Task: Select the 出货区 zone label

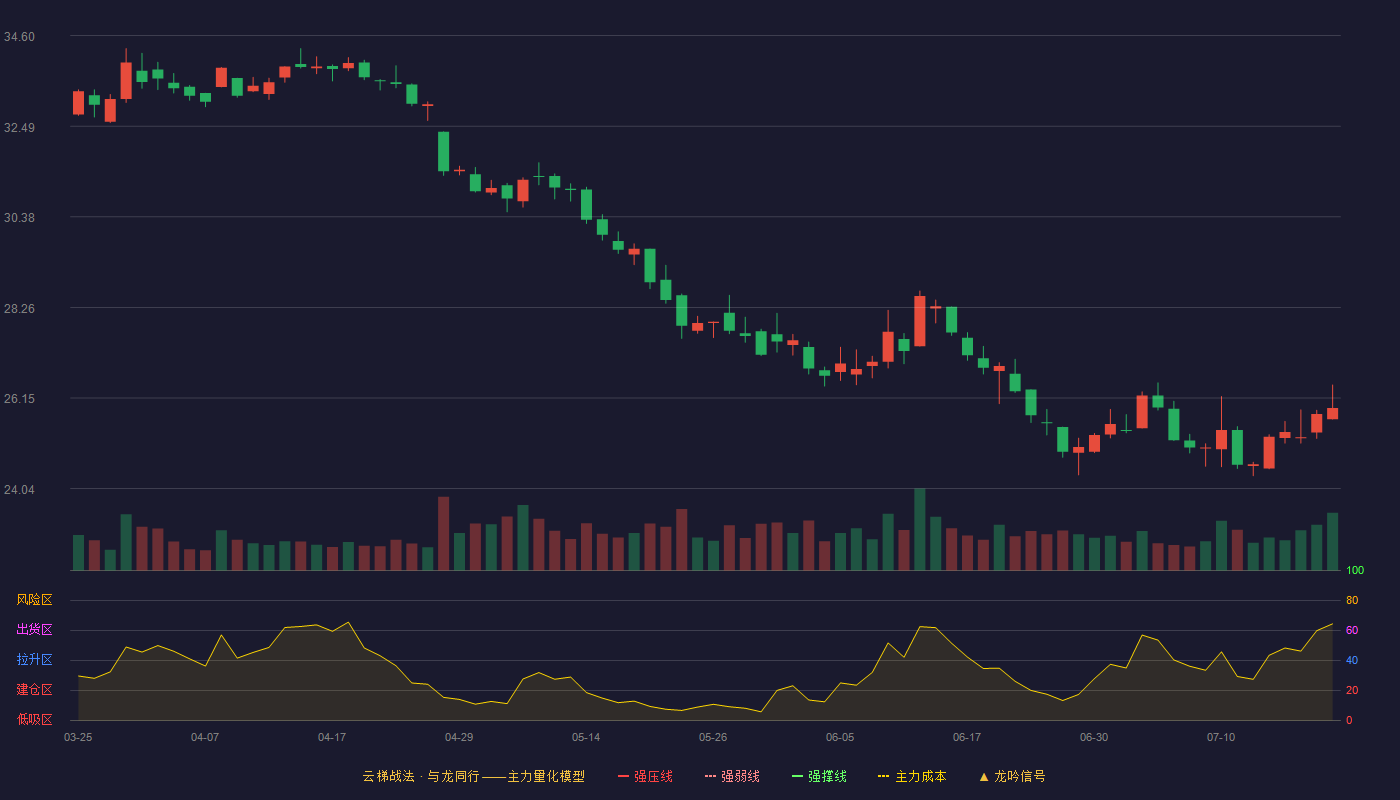Action: (x=34, y=630)
